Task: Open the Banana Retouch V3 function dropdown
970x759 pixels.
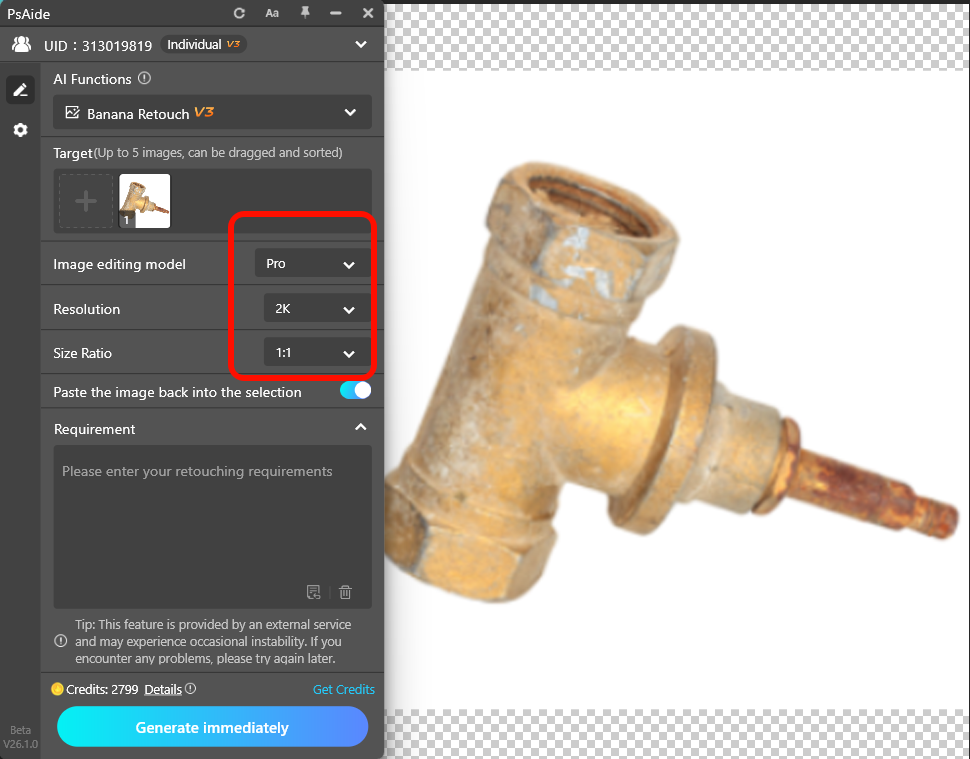Action: 212,112
